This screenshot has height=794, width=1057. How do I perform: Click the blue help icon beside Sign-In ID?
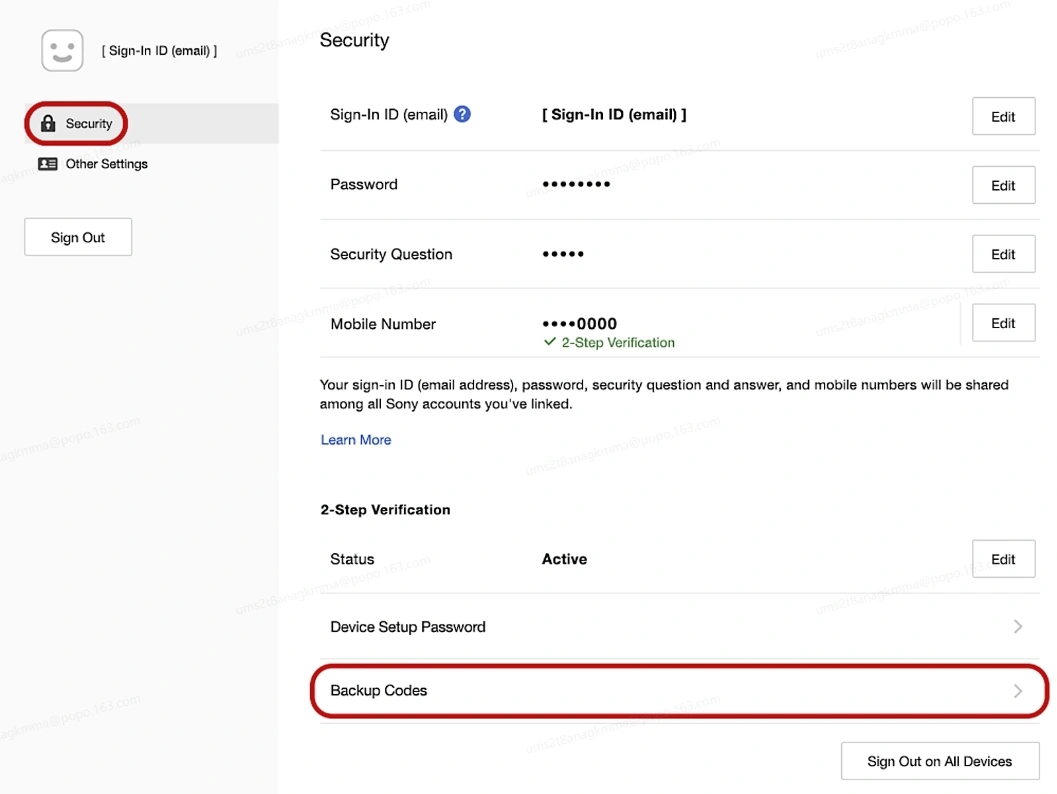[x=462, y=114]
